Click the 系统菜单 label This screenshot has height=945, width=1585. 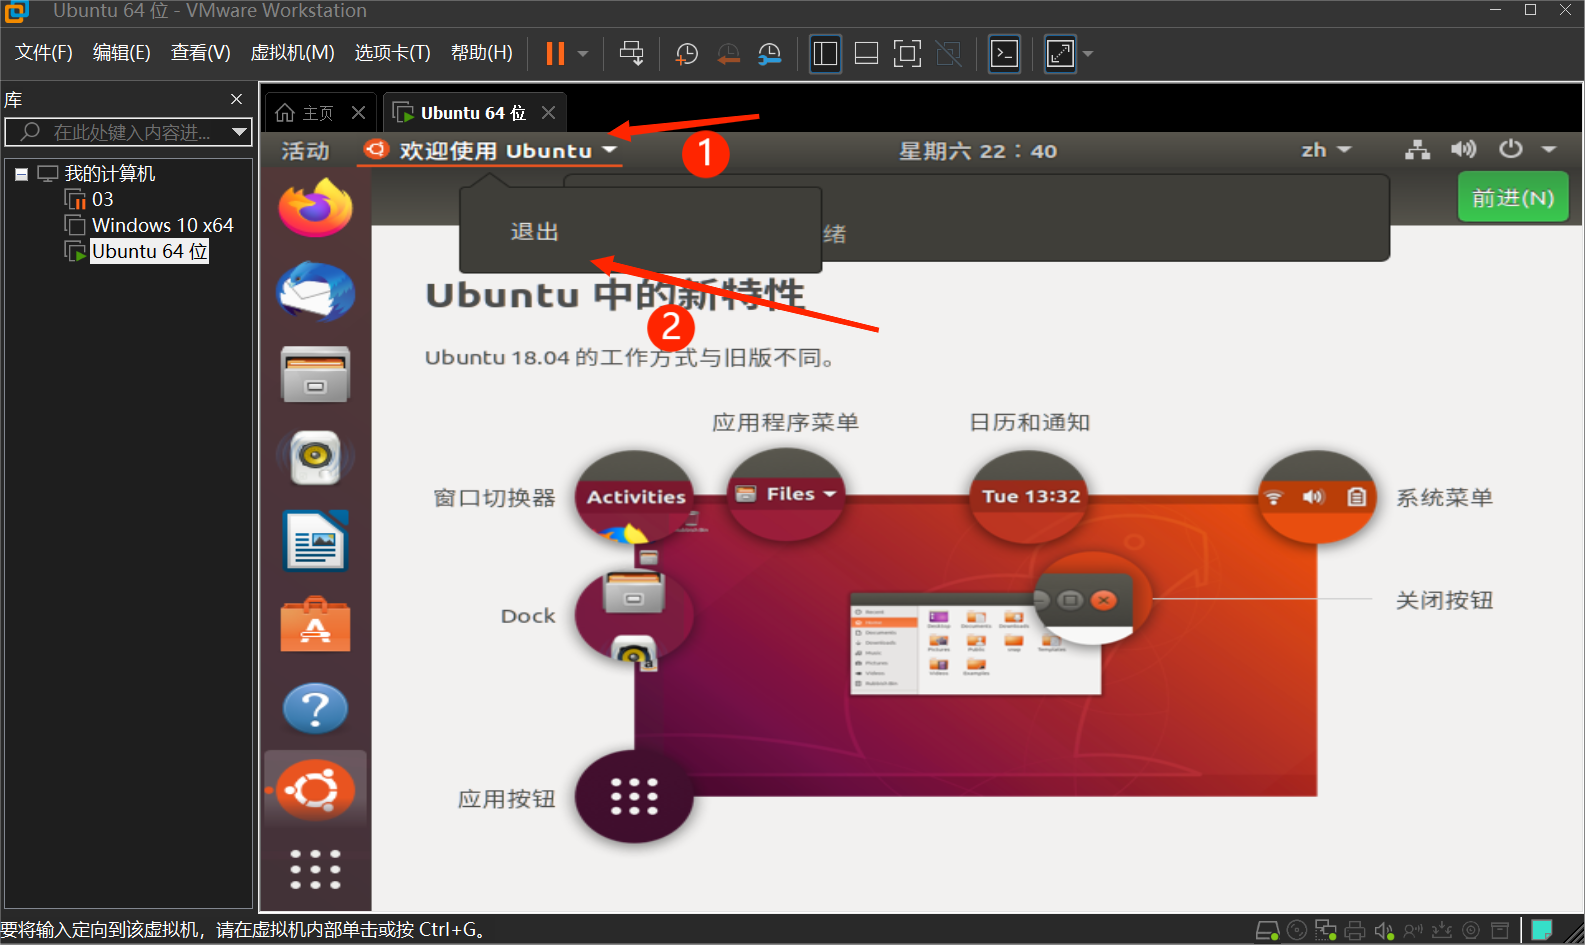[1444, 498]
